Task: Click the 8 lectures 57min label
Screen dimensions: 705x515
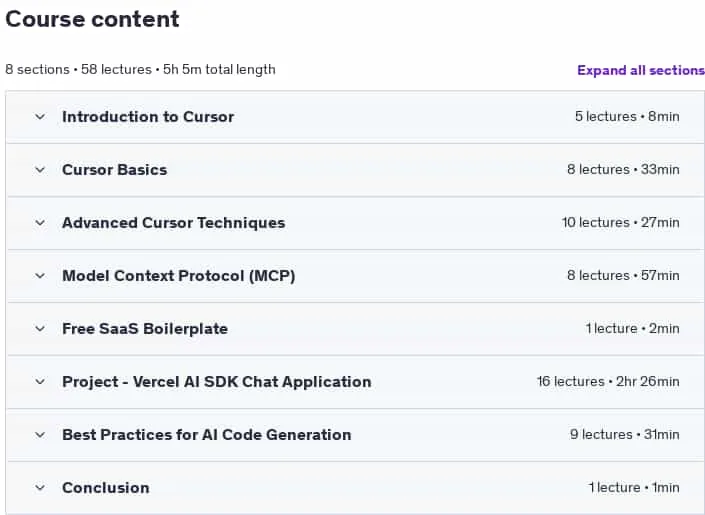Action: click(623, 275)
